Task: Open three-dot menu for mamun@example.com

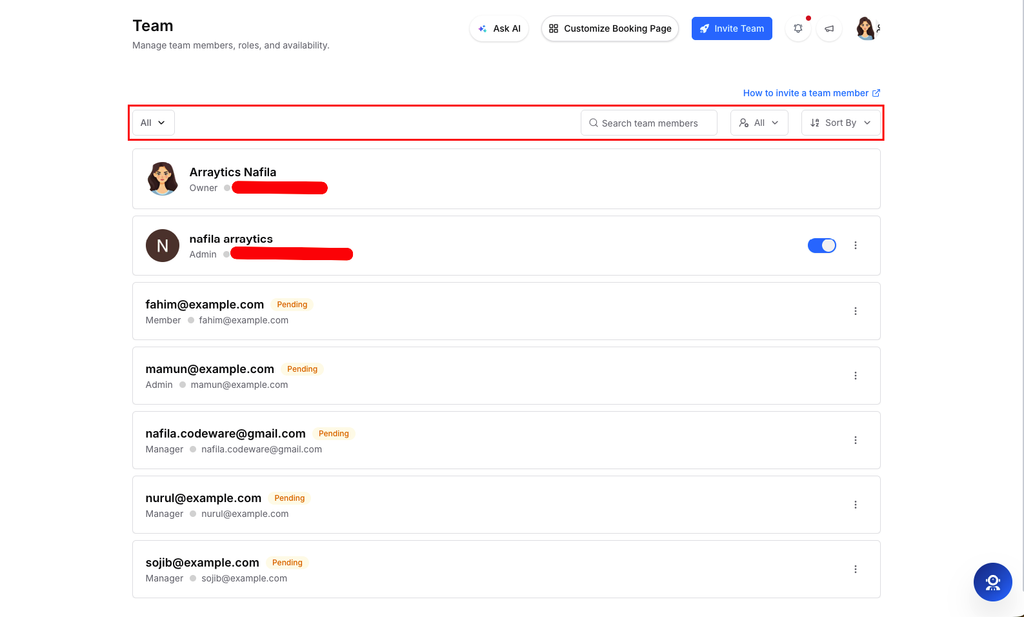Action: coord(856,376)
